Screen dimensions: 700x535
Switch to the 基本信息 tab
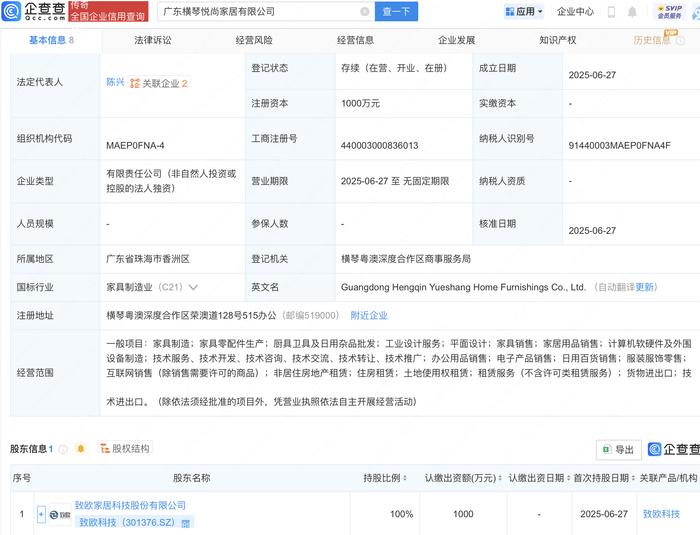(x=51, y=40)
